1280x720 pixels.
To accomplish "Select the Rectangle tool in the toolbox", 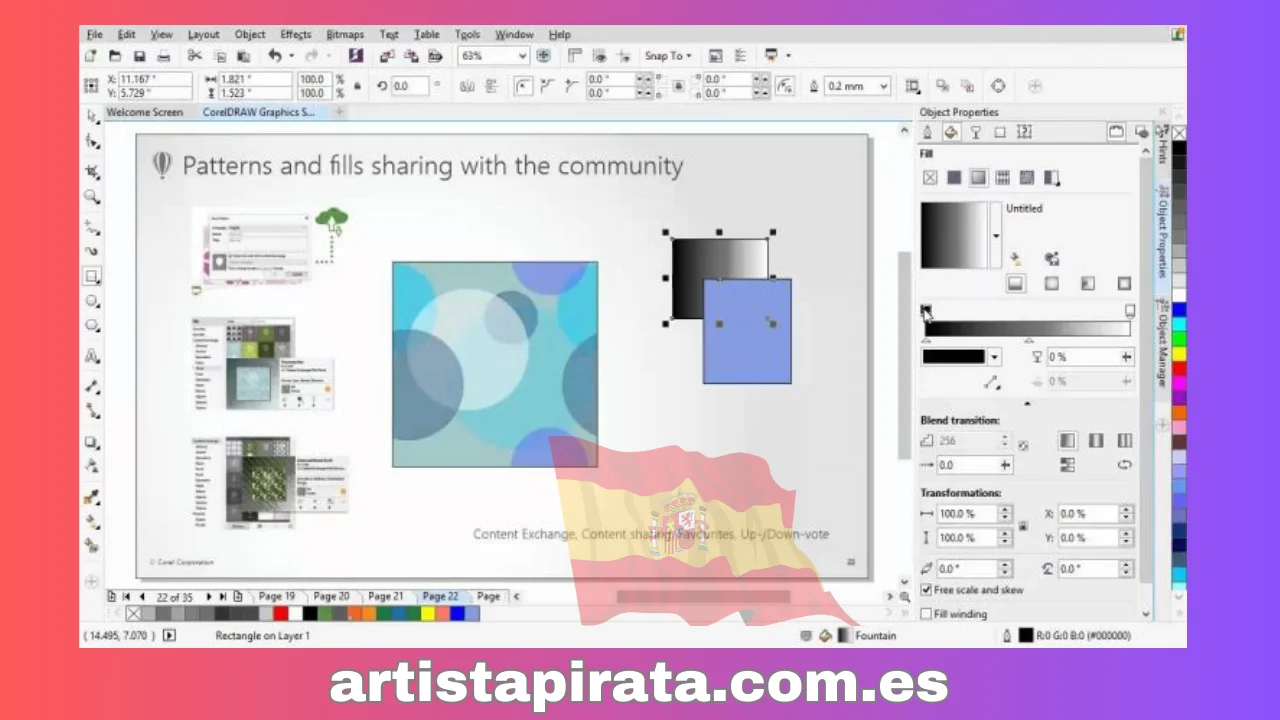I will (x=92, y=276).
